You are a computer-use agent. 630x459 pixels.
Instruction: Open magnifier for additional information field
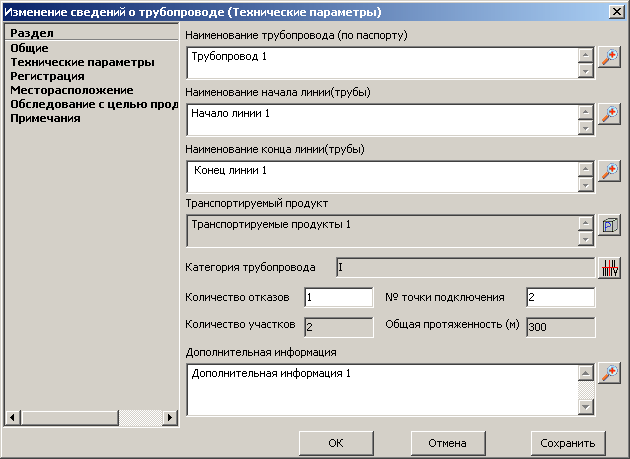[x=609, y=373]
